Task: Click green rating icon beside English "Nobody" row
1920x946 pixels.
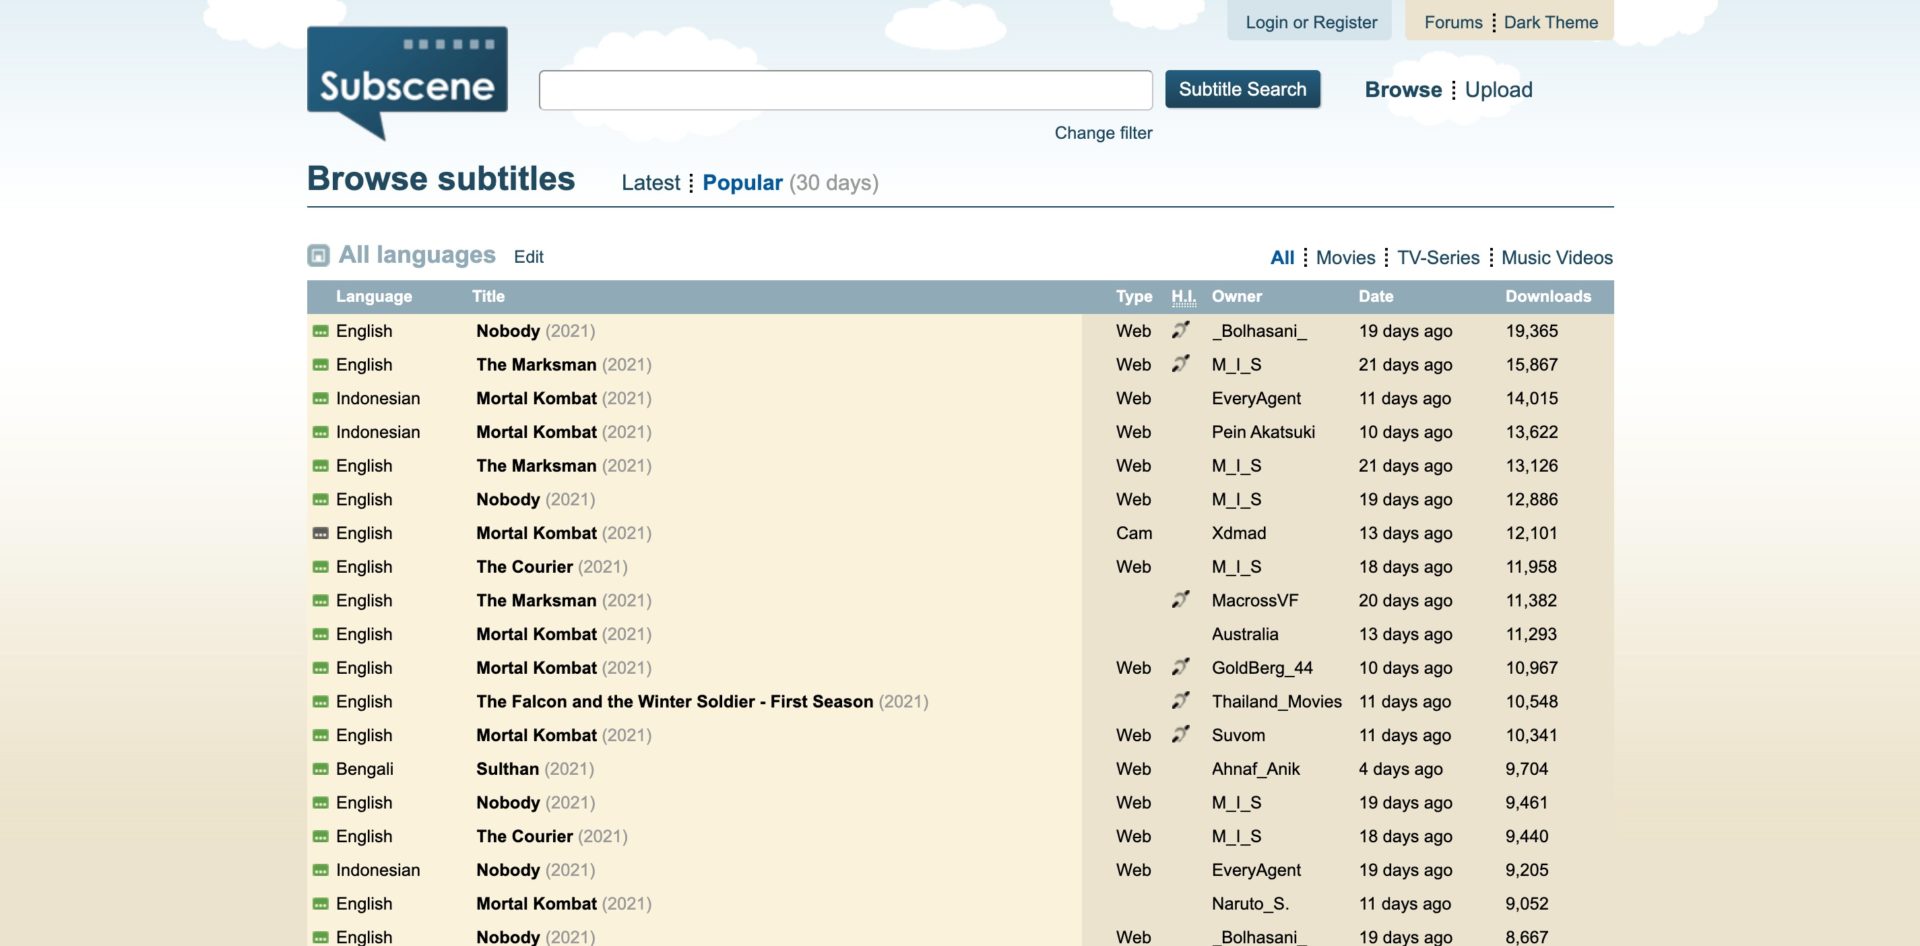Action: pyautogui.click(x=320, y=330)
